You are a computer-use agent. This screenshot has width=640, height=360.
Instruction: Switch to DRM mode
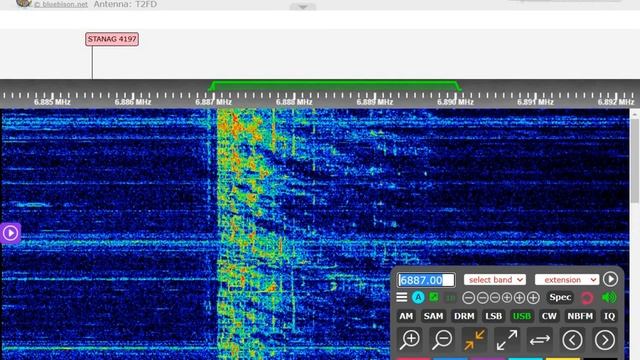tap(464, 316)
